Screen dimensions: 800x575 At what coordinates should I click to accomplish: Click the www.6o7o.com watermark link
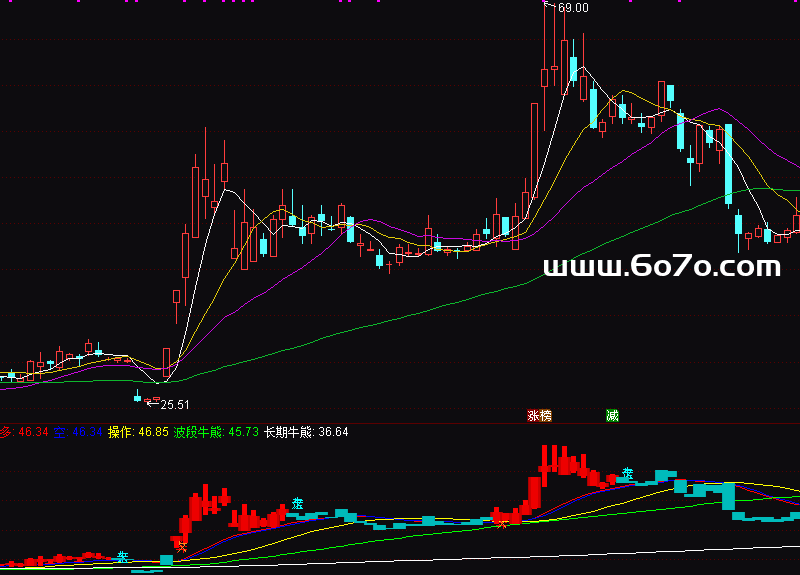pyautogui.click(x=661, y=266)
